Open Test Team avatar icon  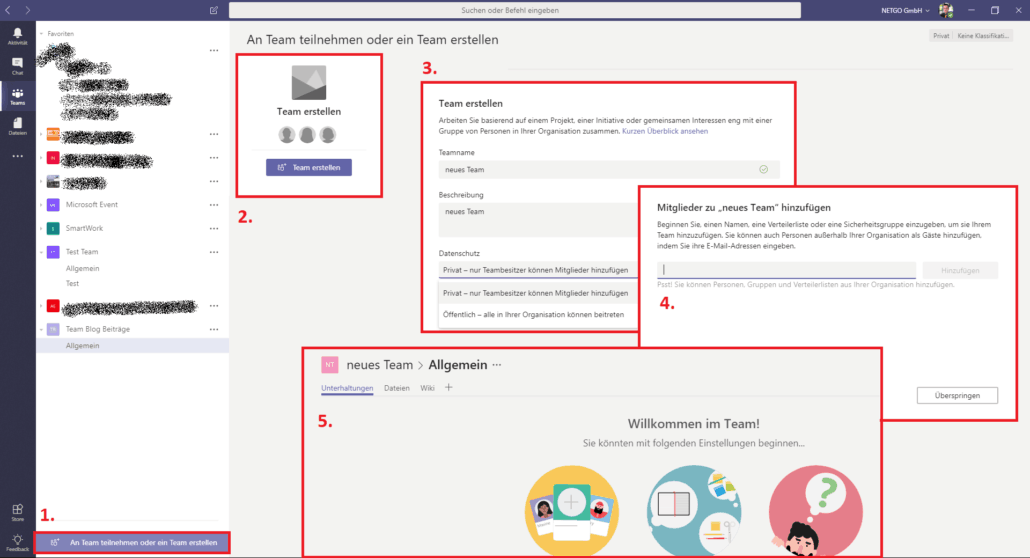click(53, 252)
